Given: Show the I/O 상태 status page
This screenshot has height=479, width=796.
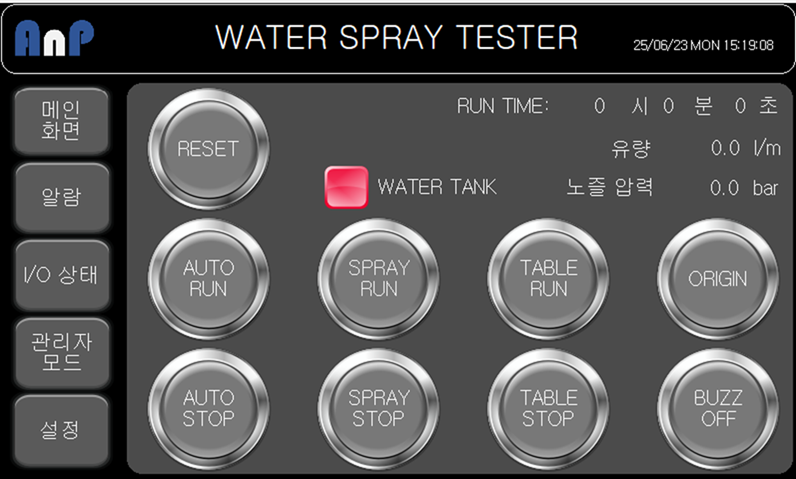Looking at the screenshot, I should coord(61,275).
